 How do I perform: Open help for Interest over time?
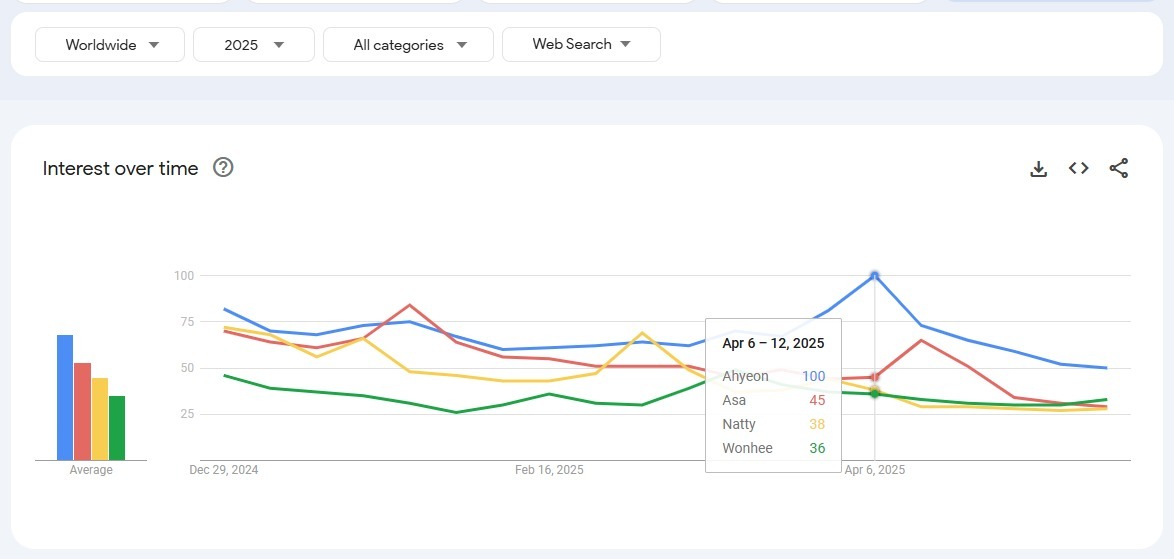223,168
